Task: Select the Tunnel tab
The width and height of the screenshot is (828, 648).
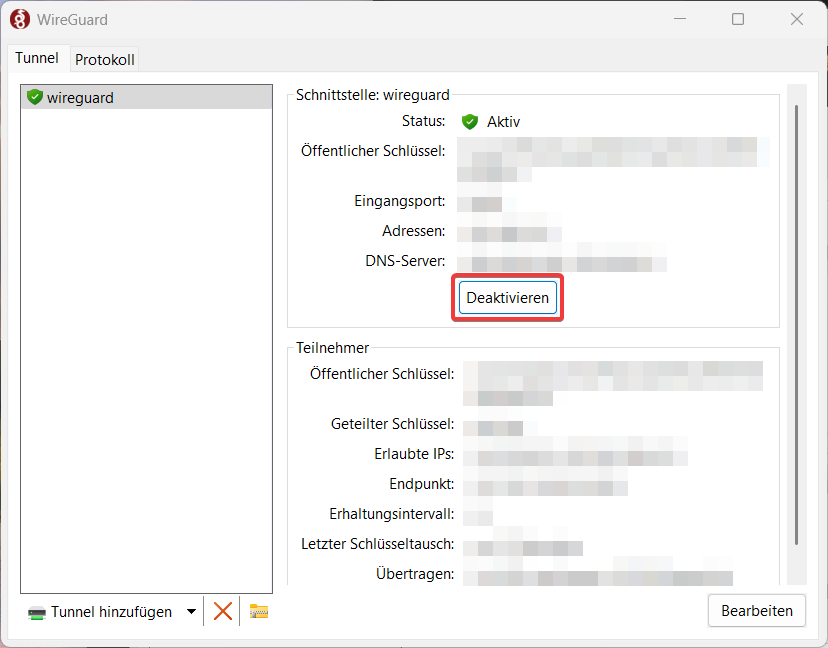Action: click(37, 58)
